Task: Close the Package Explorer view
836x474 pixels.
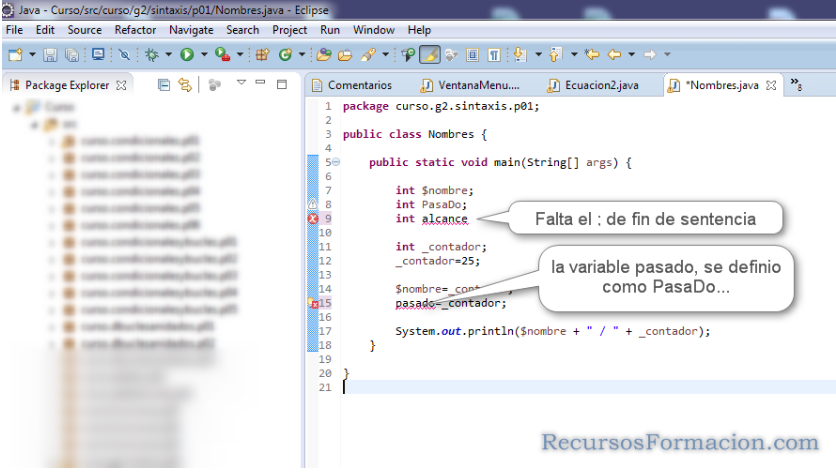Action: click(x=122, y=85)
